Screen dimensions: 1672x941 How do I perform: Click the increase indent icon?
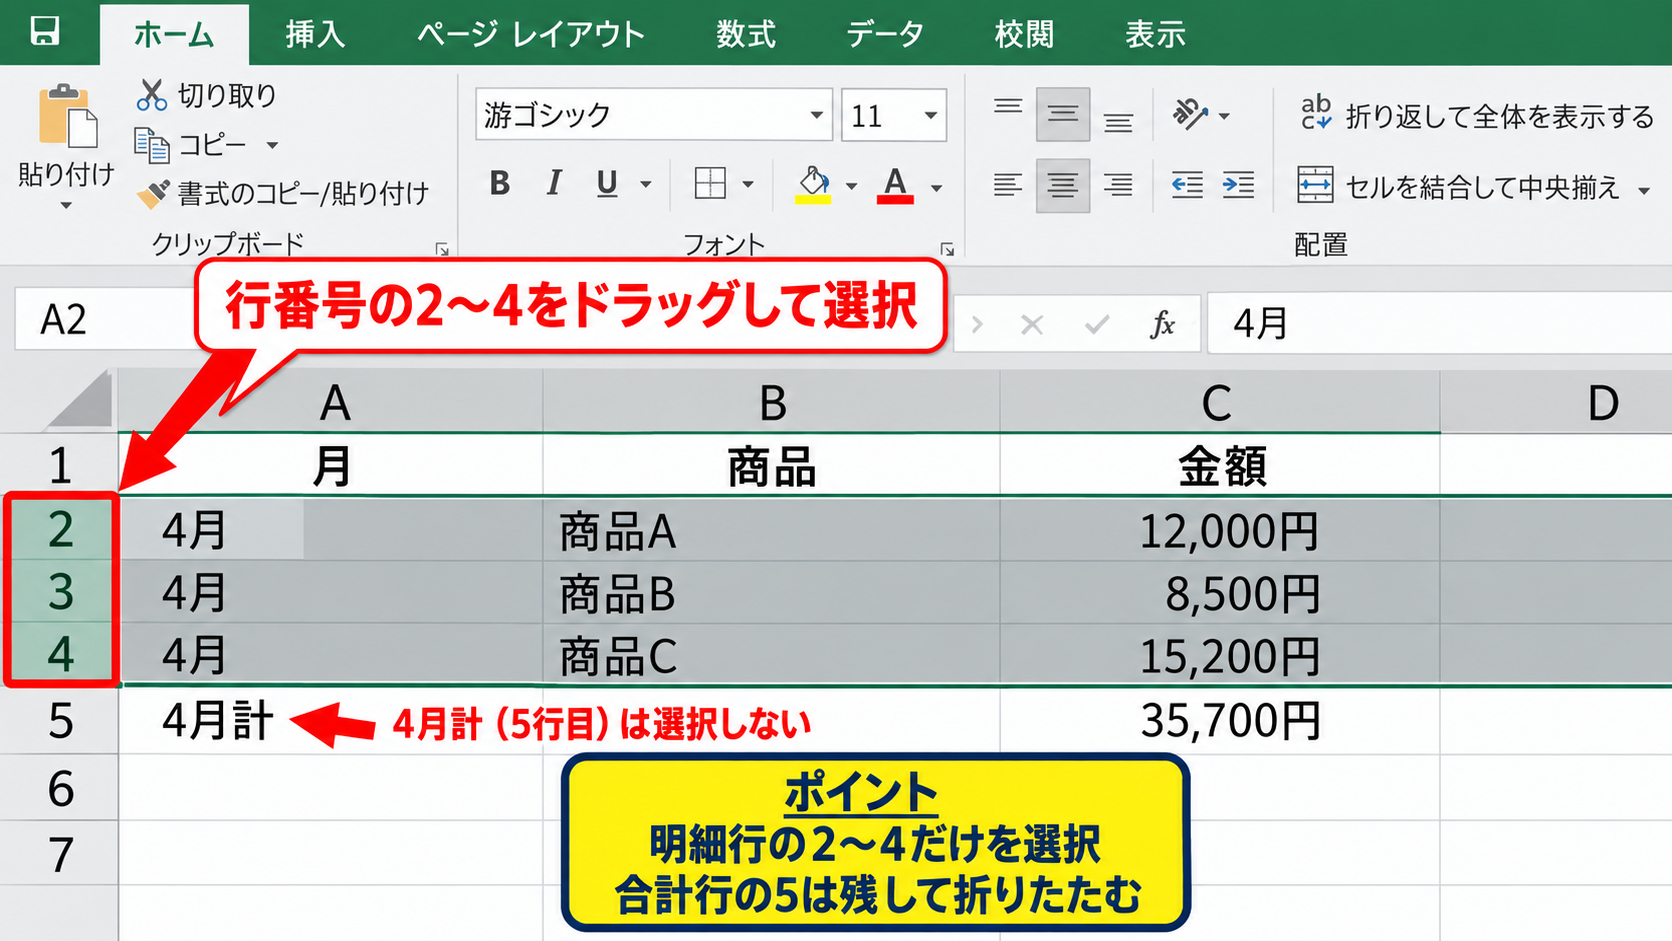coord(1238,185)
